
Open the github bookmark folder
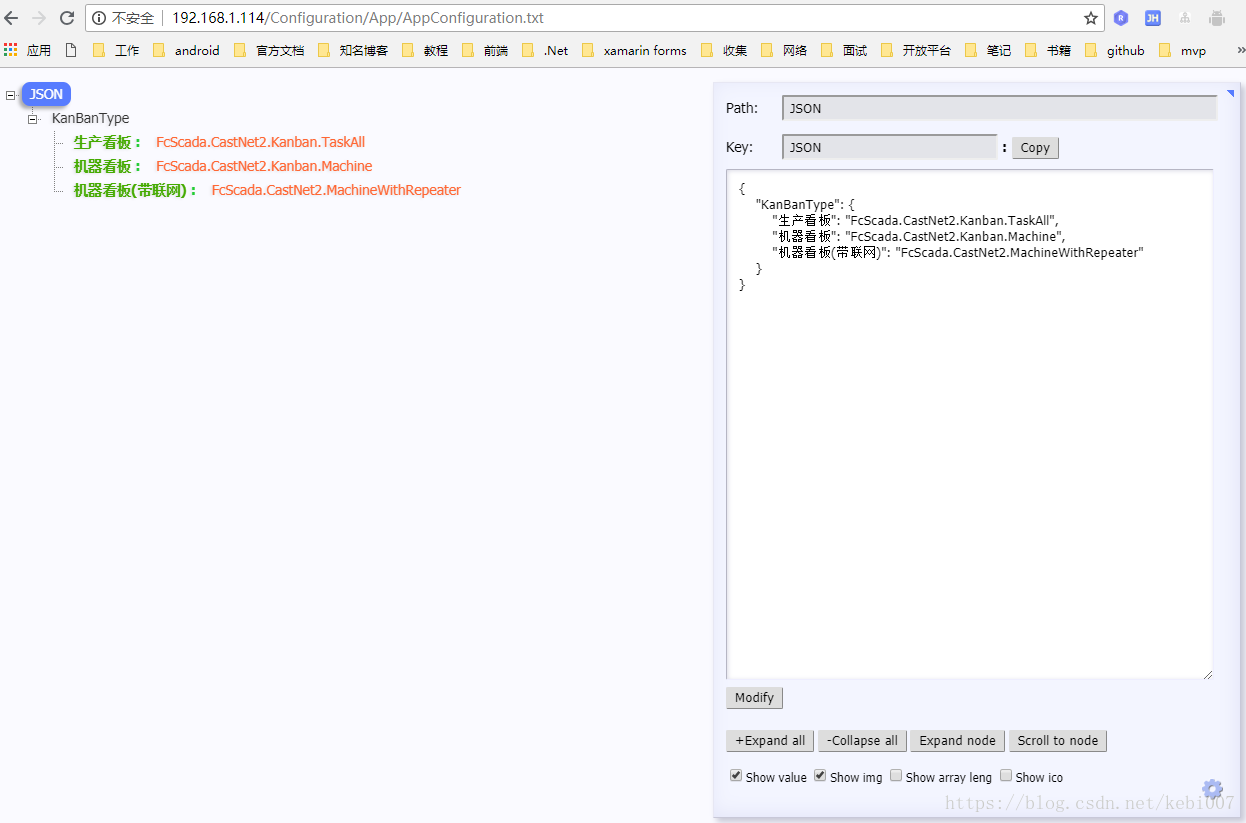point(1115,50)
